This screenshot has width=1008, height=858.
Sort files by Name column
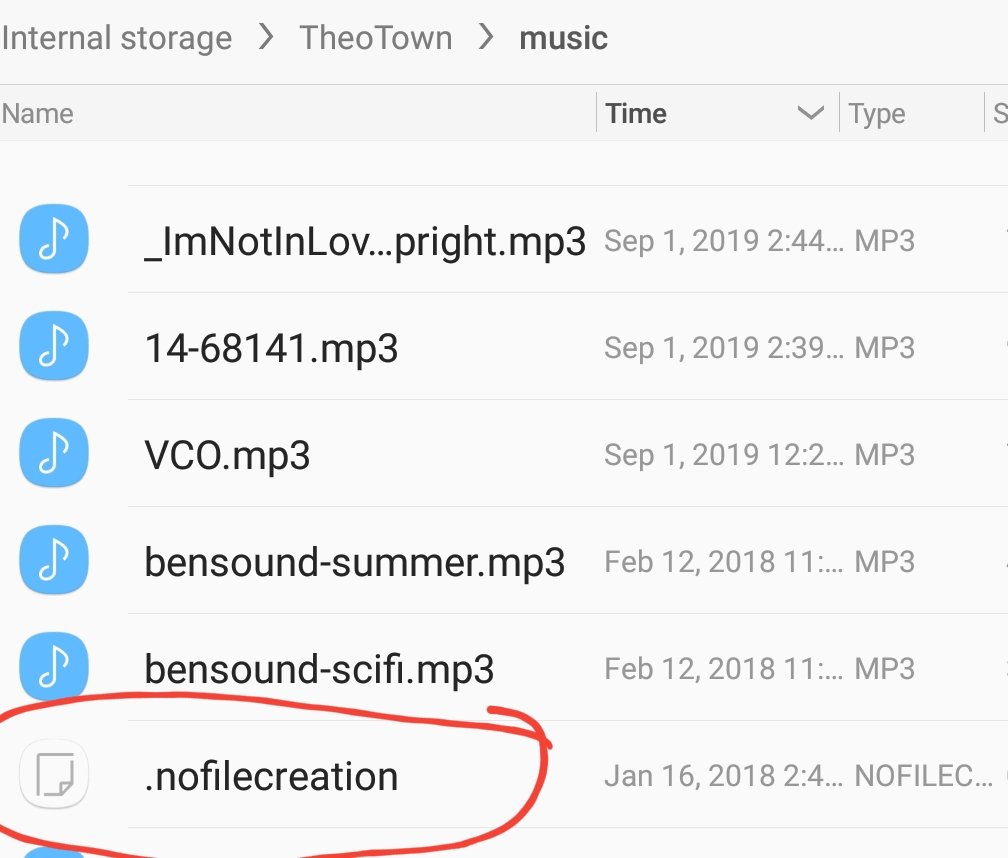pyautogui.click(x=37, y=114)
